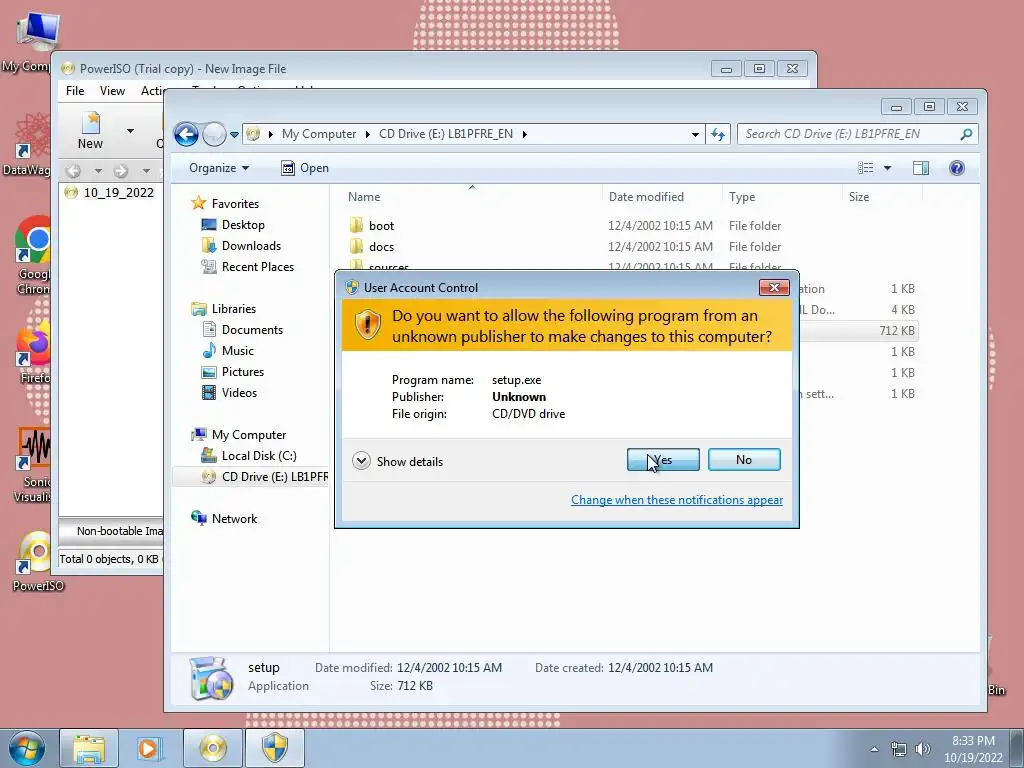
Task: Show hidden tray icons arrow
Action: tap(874, 749)
